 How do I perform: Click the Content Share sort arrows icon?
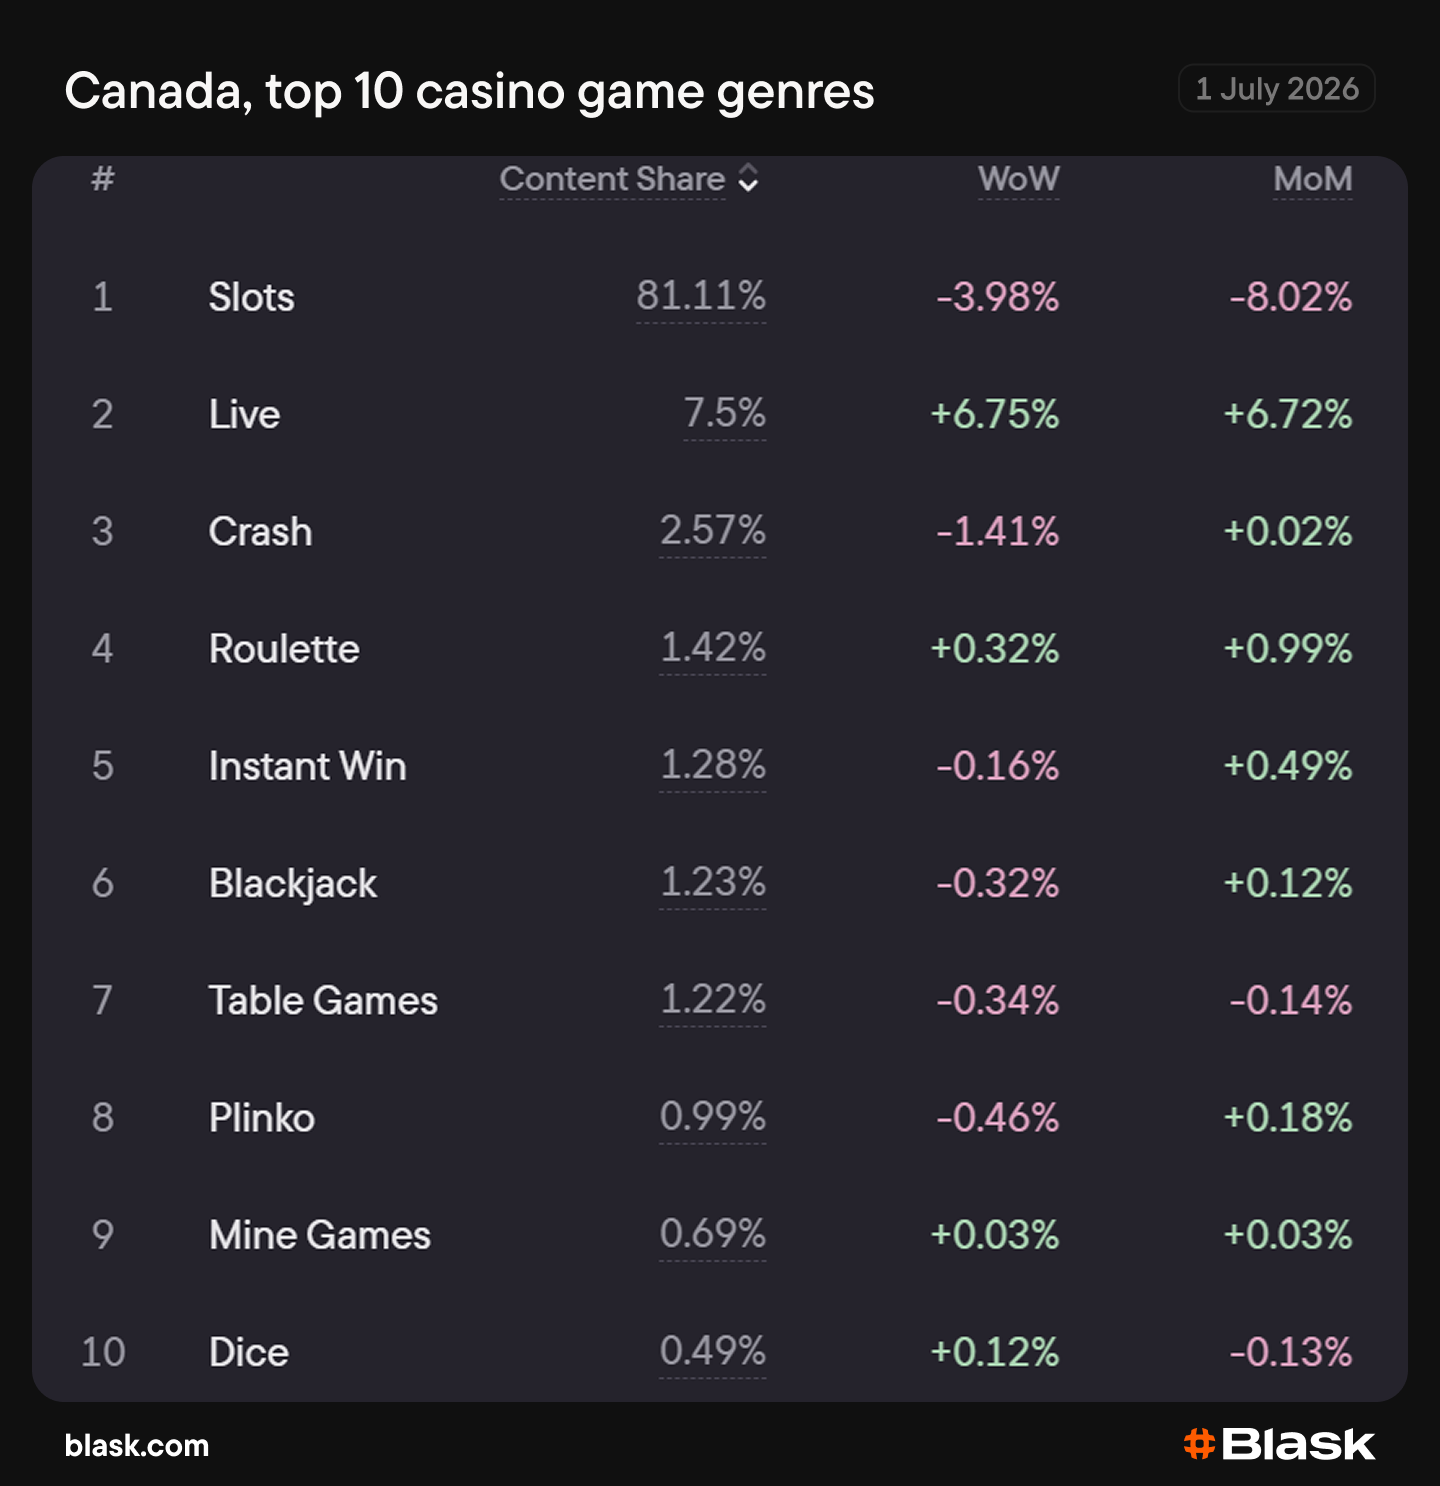coord(748,179)
